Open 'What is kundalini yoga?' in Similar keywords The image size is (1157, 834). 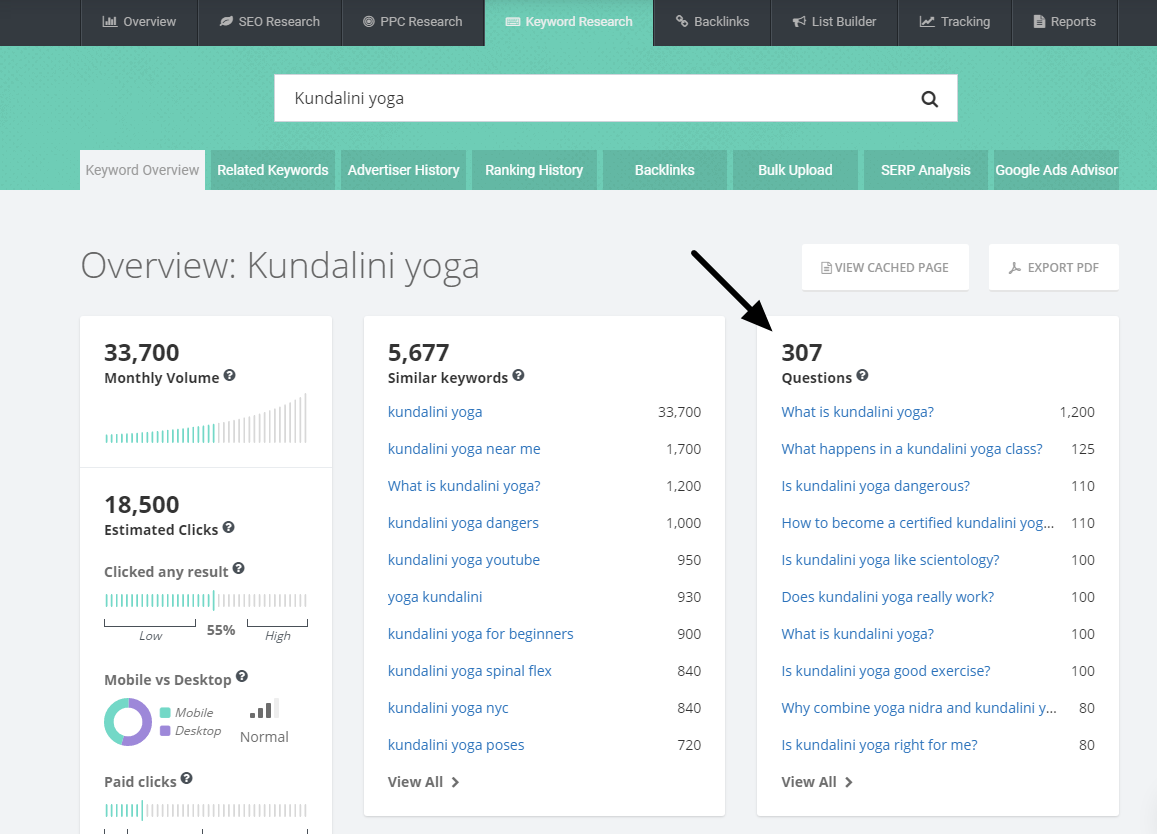pyautogui.click(x=464, y=486)
